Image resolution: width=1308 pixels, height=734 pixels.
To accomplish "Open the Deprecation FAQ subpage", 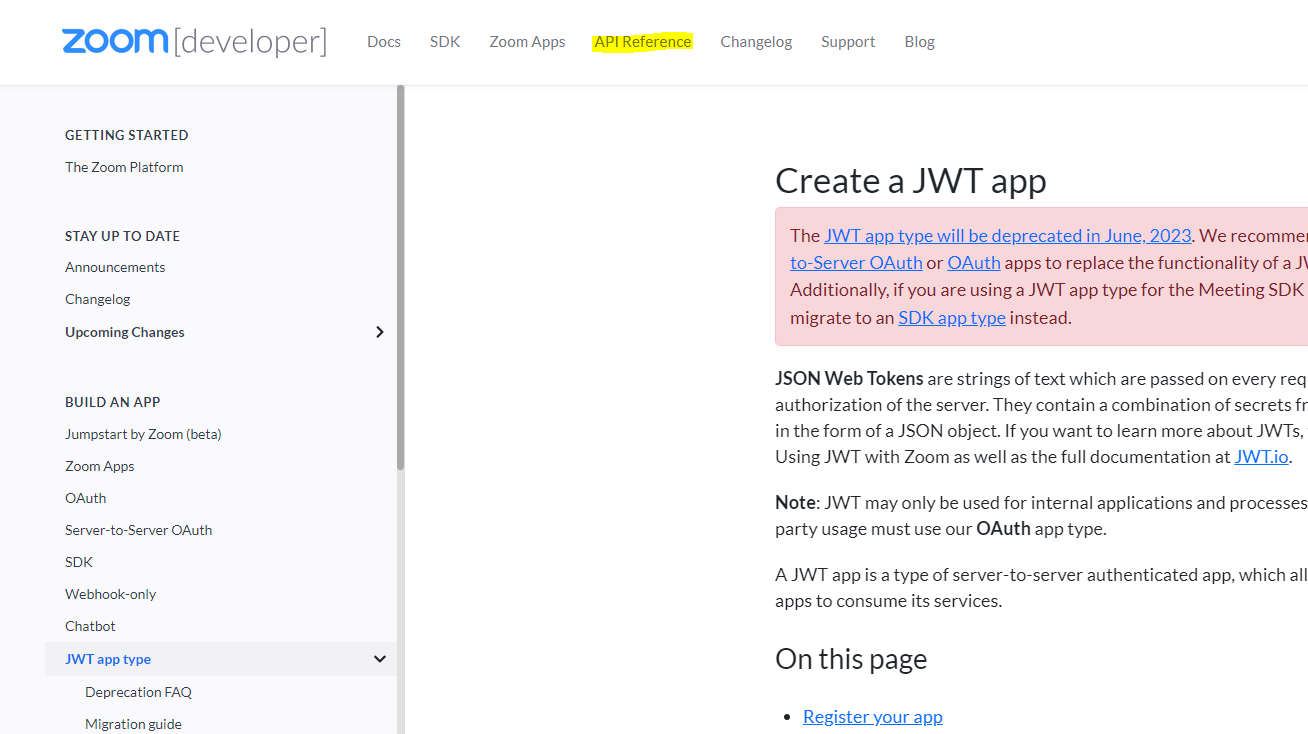I will click(138, 692).
